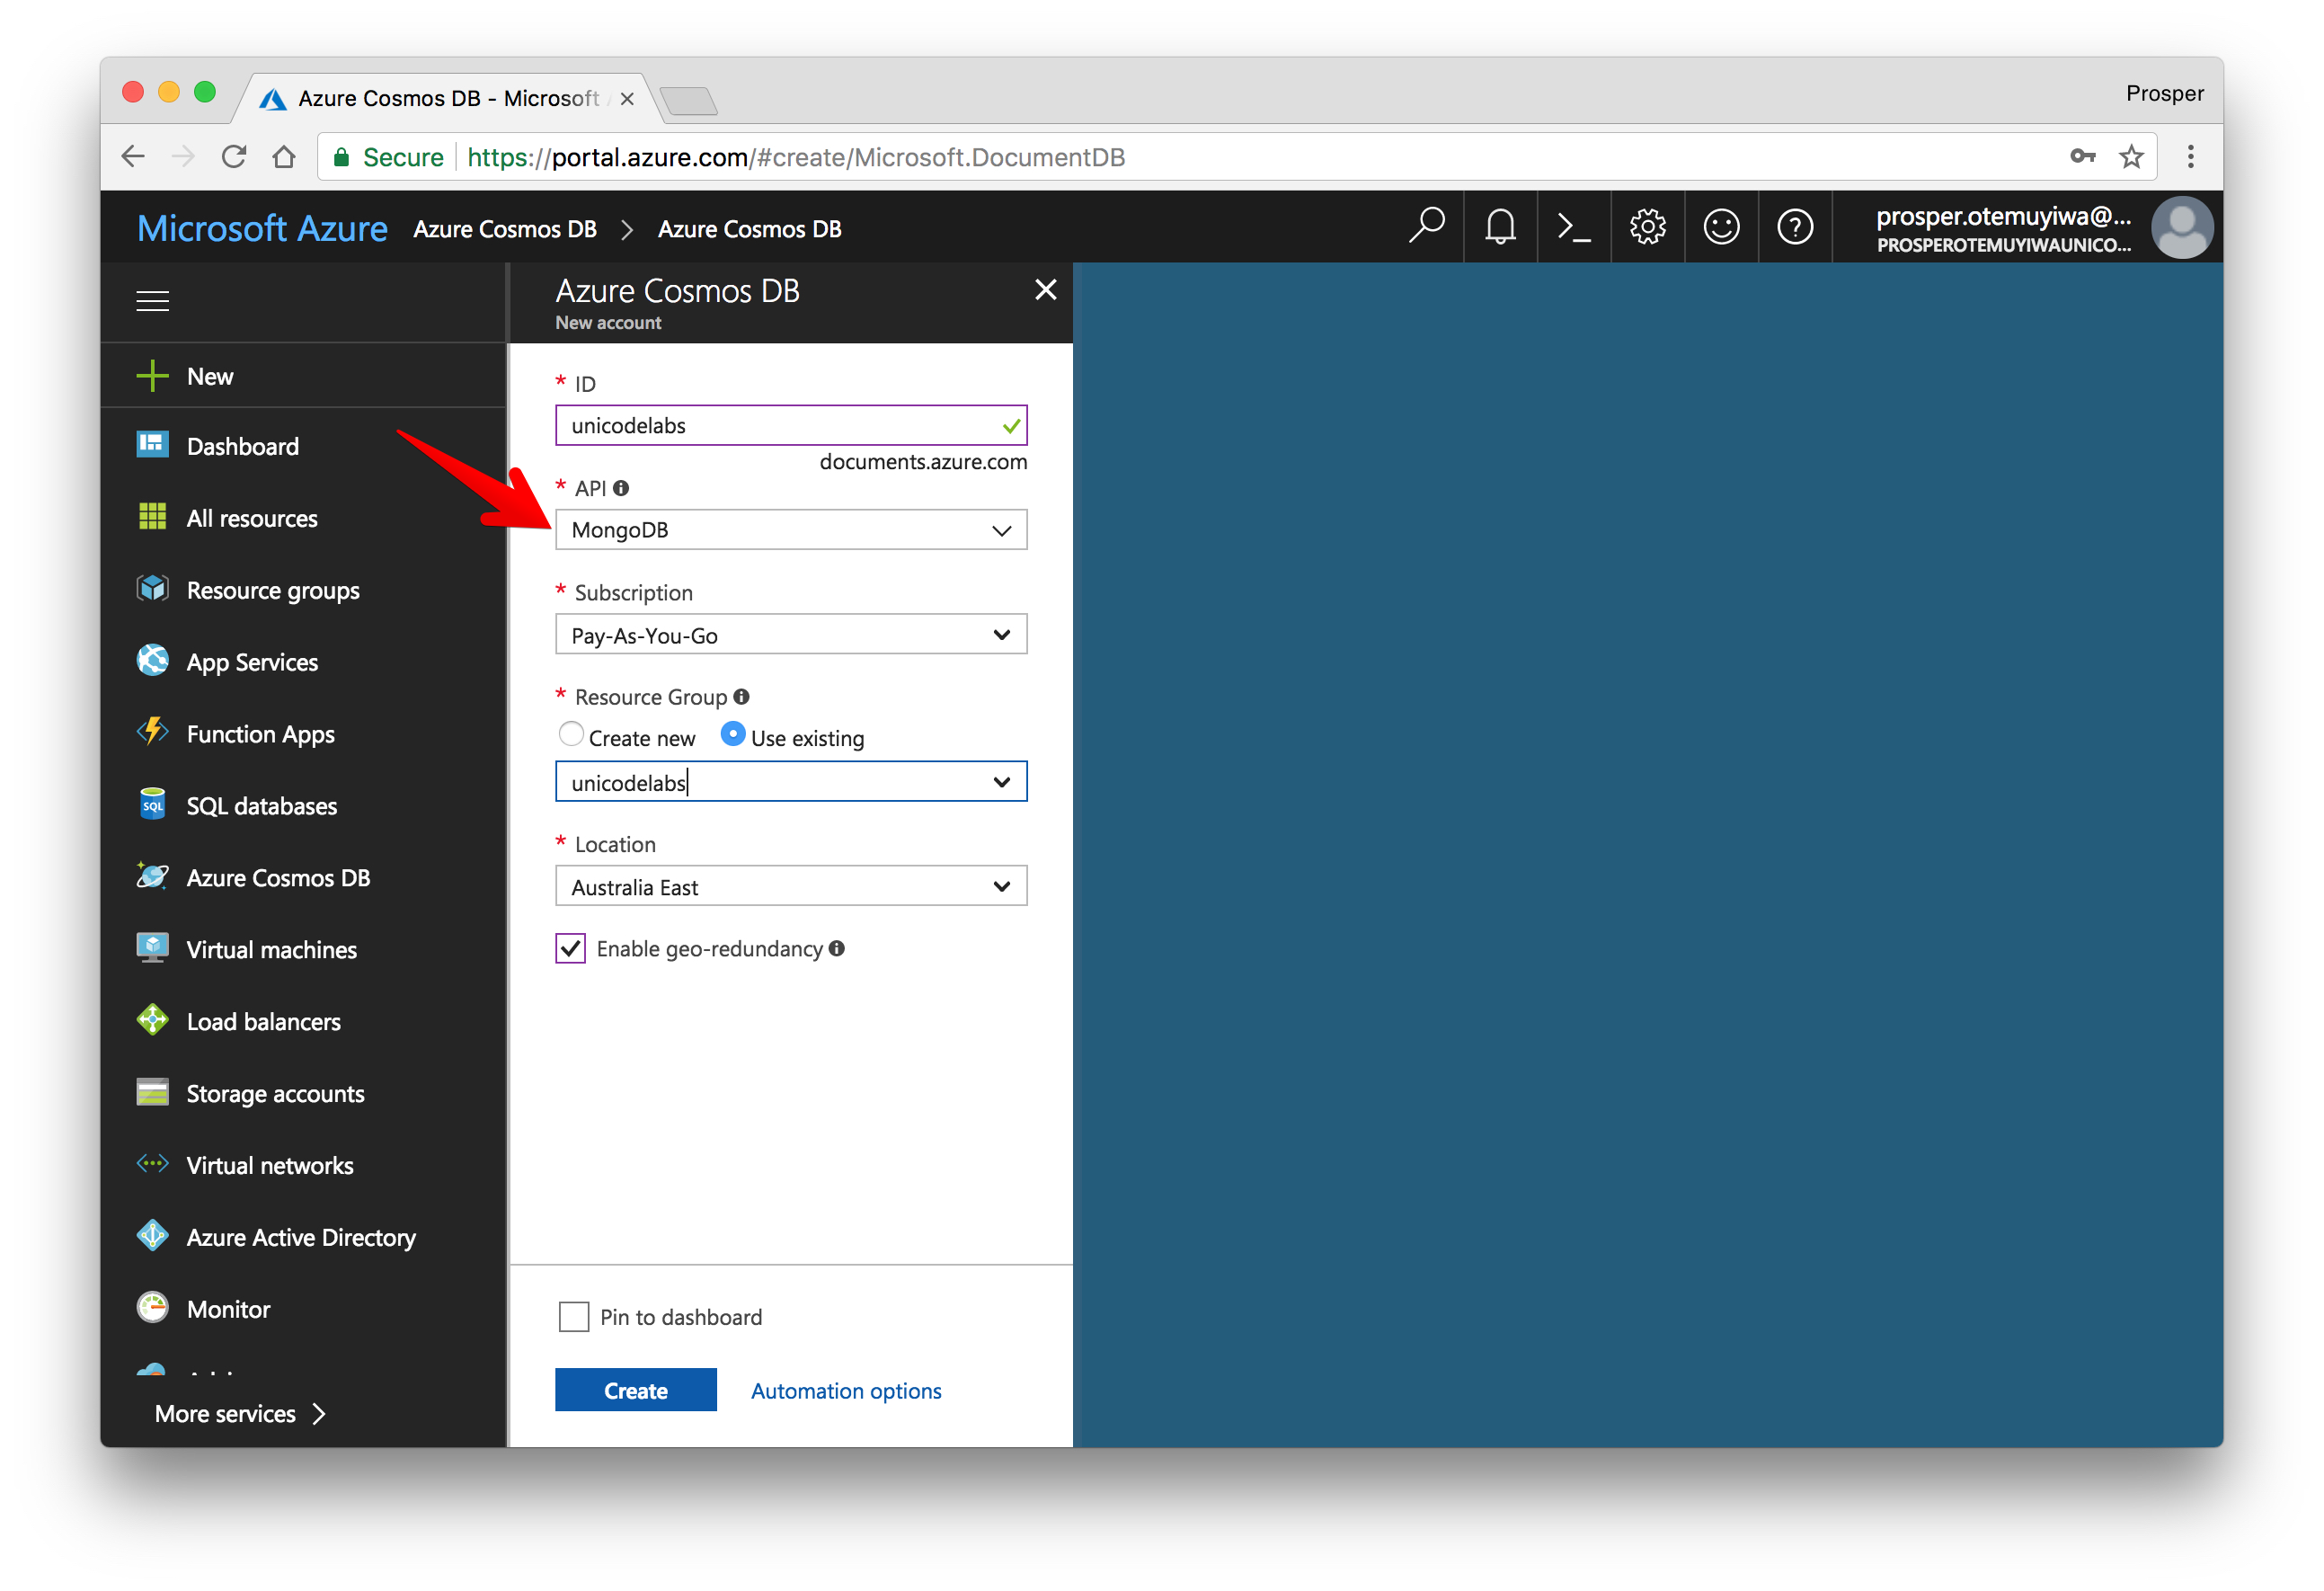The width and height of the screenshot is (2324, 1591).
Task: Select the Create new radio button
Action: point(571,735)
